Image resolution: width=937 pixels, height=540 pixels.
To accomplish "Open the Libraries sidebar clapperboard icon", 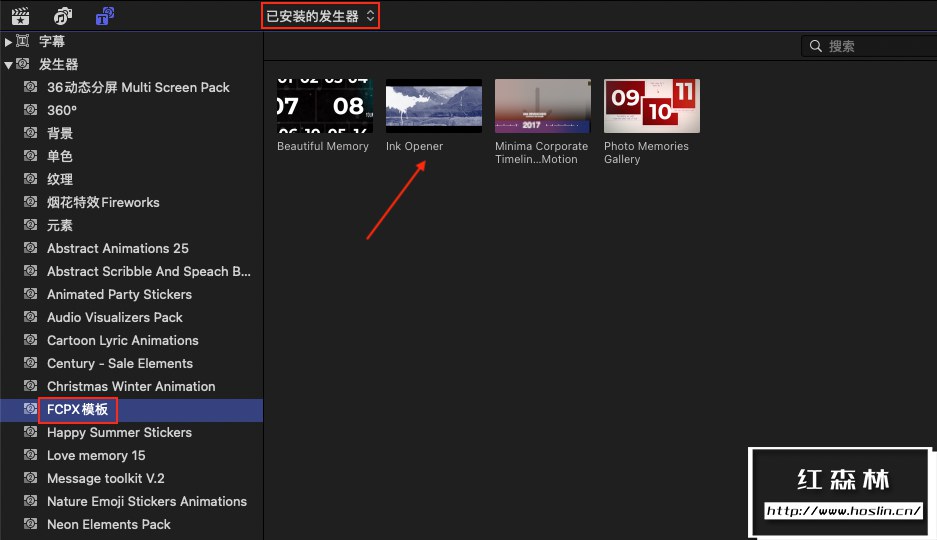I will point(20,16).
